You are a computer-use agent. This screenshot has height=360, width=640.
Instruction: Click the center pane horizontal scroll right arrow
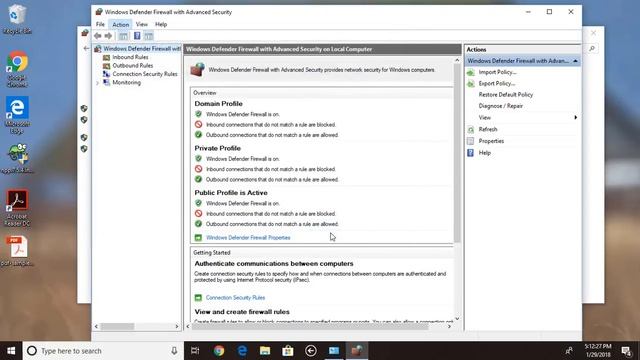[x=449, y=327]
